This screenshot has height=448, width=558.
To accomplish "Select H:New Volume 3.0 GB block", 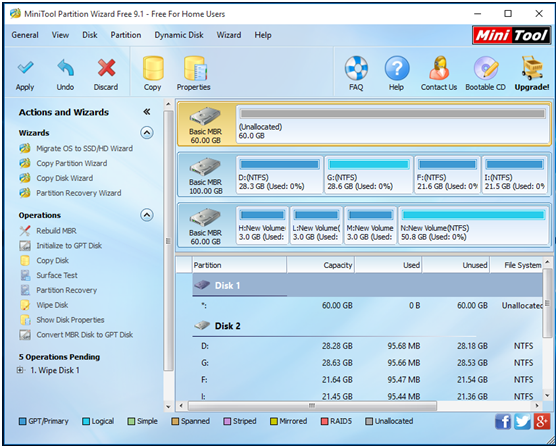I will [x=262, y=226].
